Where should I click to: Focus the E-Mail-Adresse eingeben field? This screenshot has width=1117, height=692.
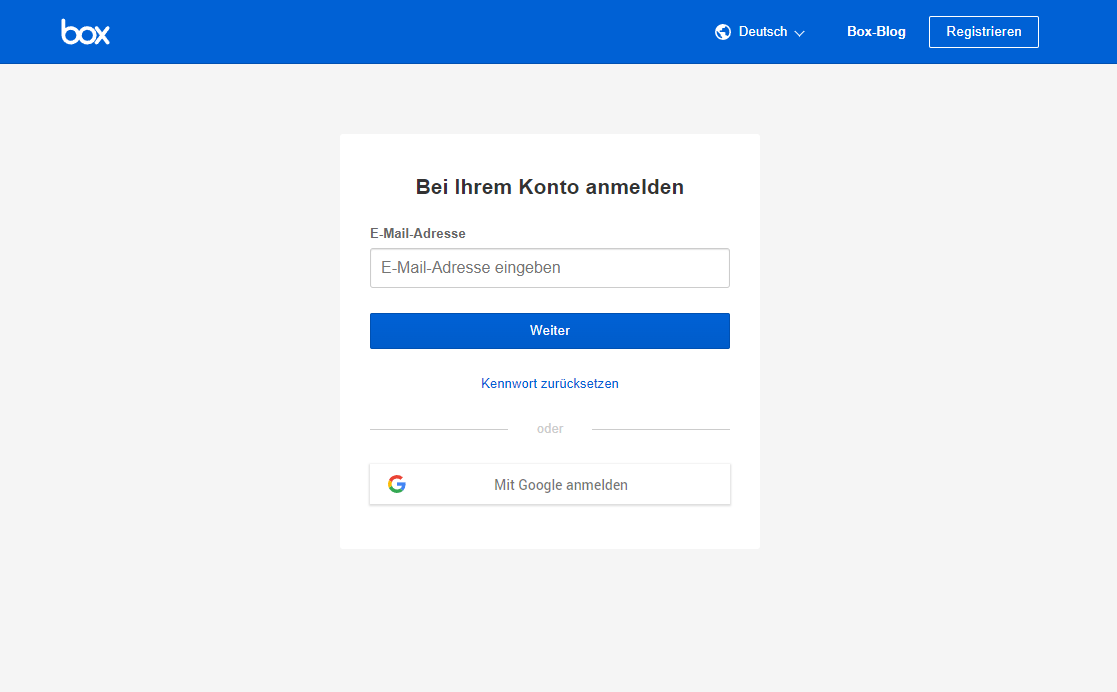click(x=550, y=268)
